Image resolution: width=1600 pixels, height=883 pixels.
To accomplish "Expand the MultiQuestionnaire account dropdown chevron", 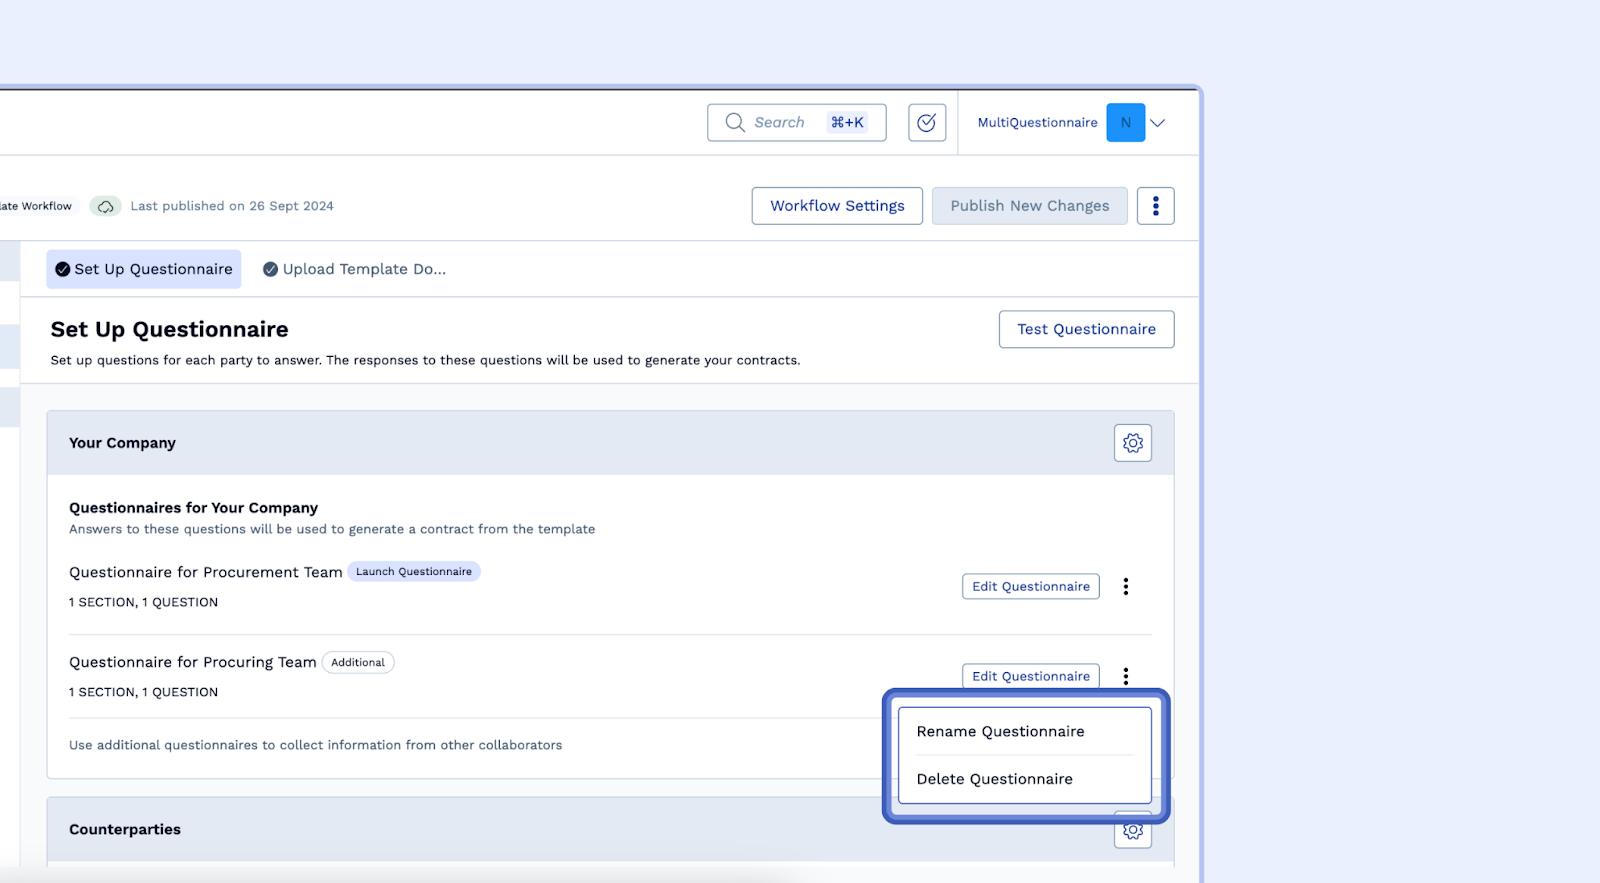I will (x=1158, y=123).
